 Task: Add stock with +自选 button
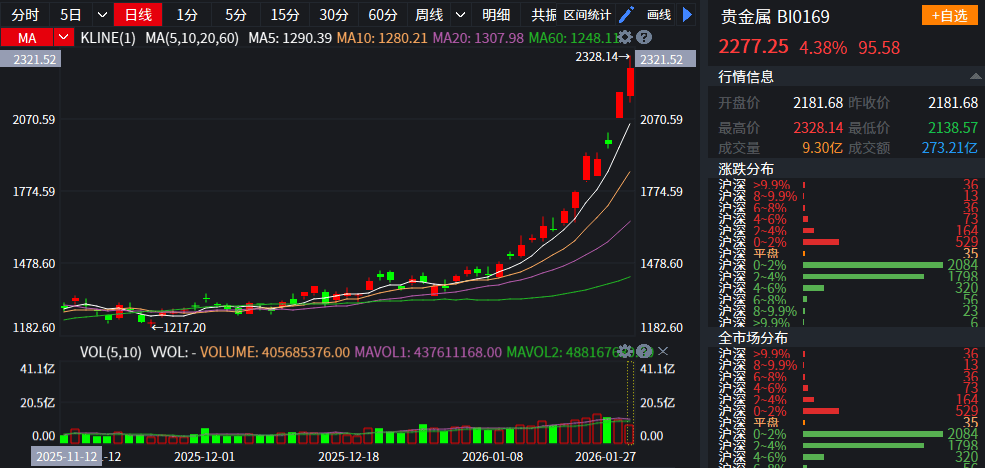[x=949, y=15]
